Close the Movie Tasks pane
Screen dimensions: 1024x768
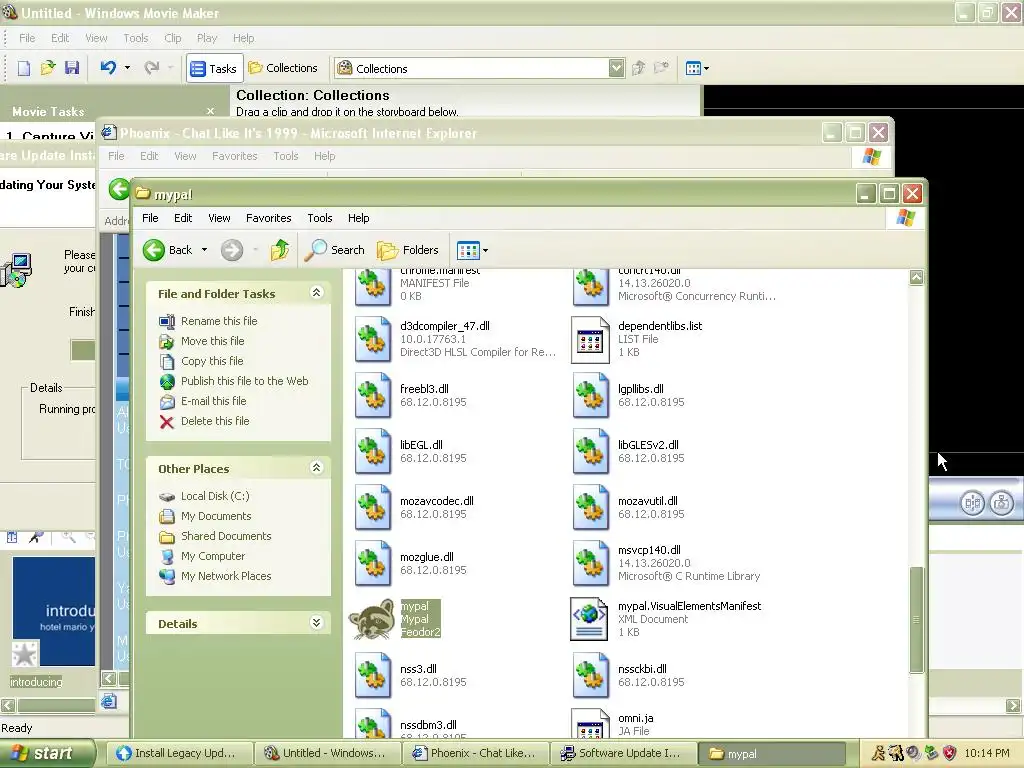(x=210, y=111)
